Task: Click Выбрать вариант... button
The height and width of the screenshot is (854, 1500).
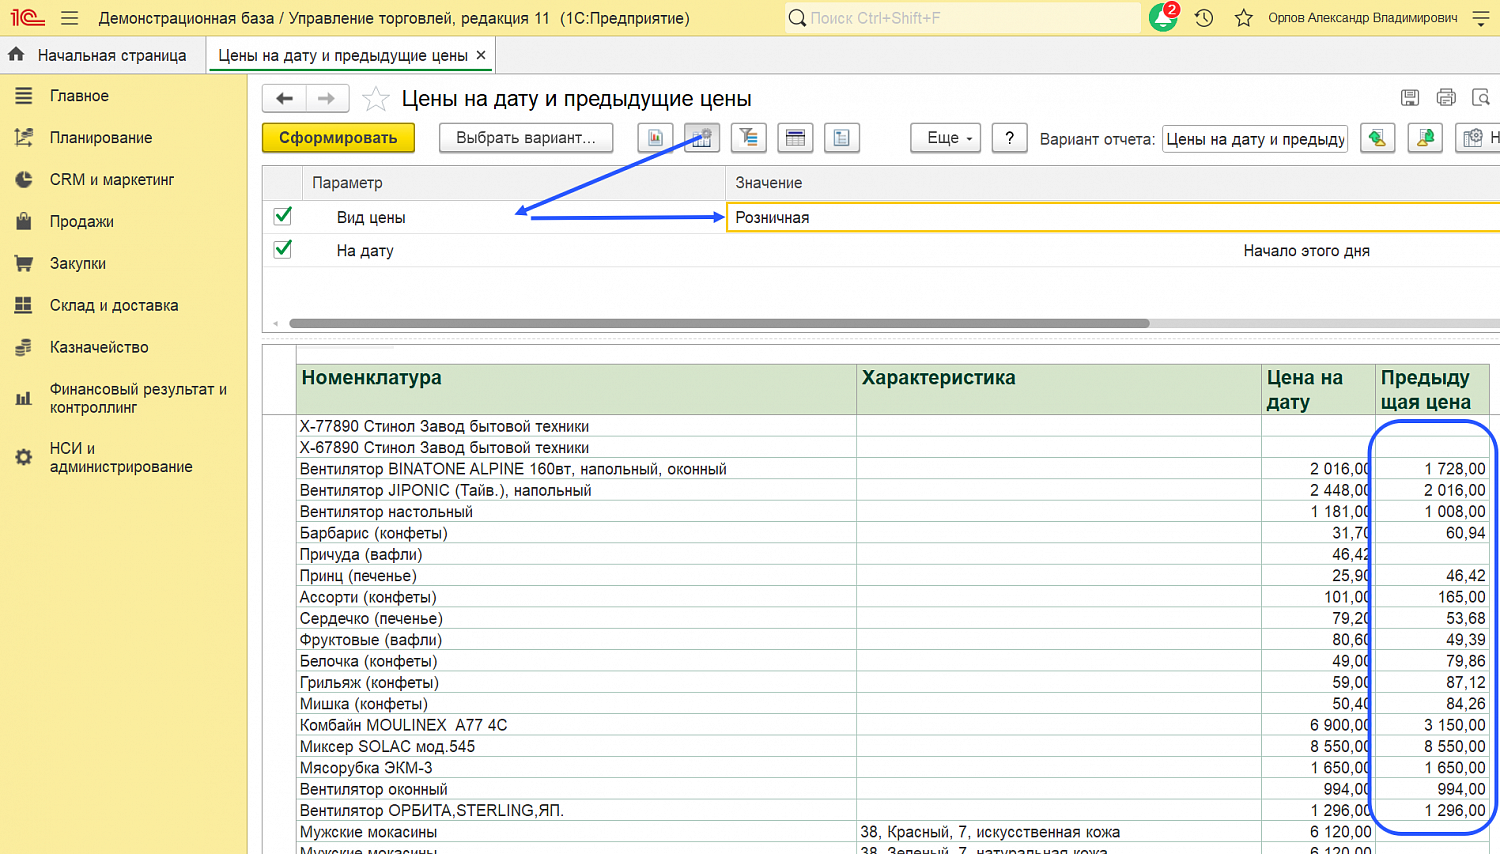Action: click(526, 138)
